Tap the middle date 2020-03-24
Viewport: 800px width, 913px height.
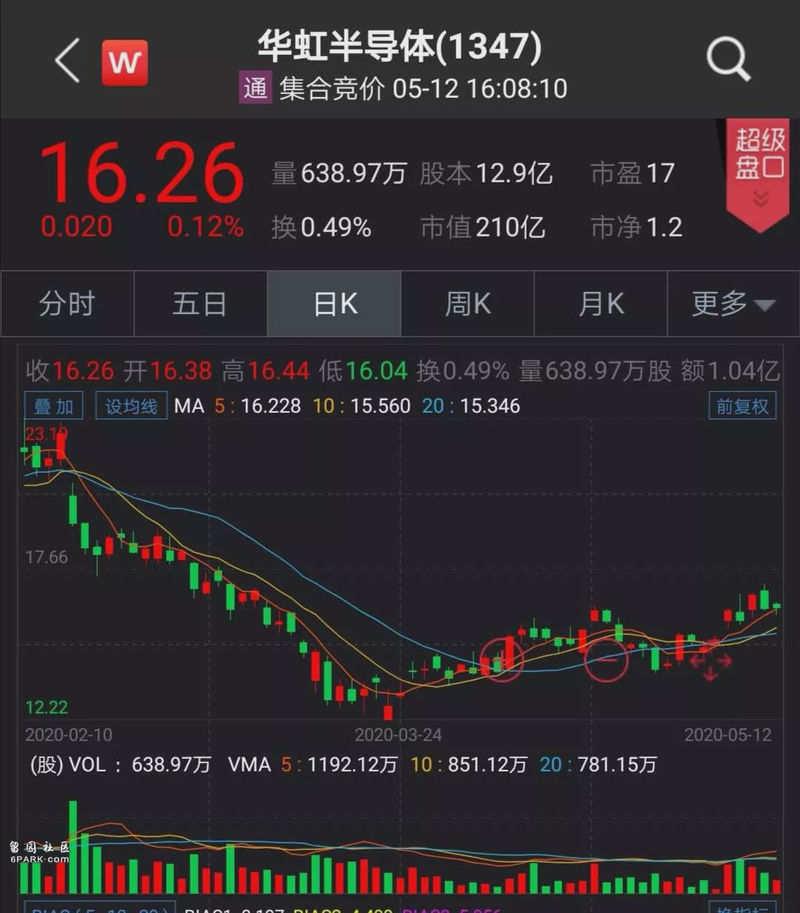click(x=398, y=735)
